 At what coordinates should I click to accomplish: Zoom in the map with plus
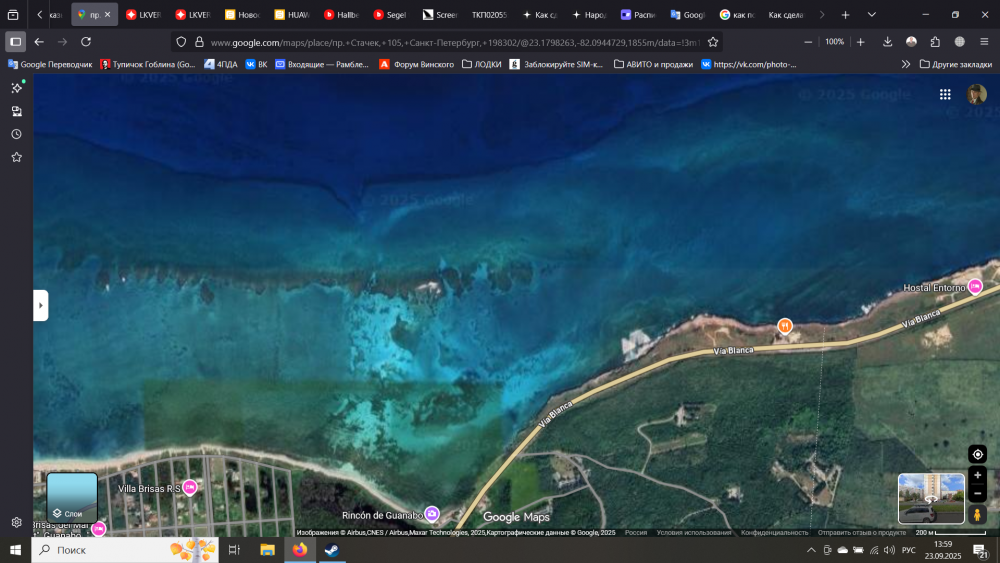pyautogui.click(x=978, y=475)
